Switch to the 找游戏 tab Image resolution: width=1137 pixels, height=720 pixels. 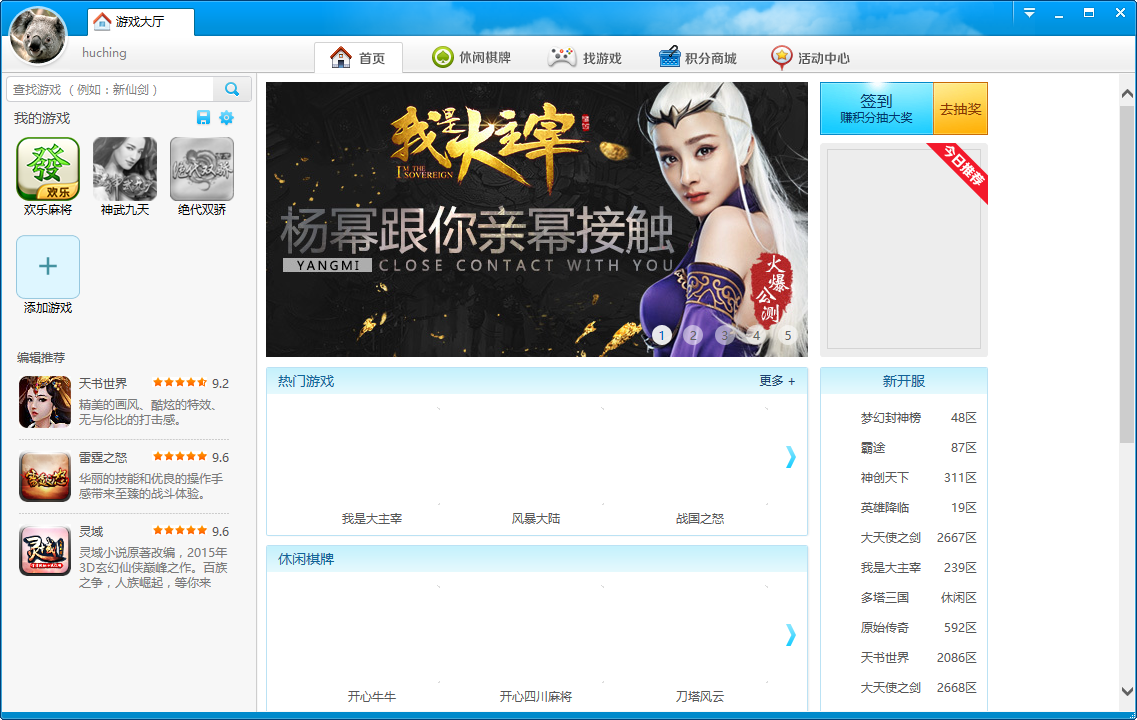coord(585,57)
